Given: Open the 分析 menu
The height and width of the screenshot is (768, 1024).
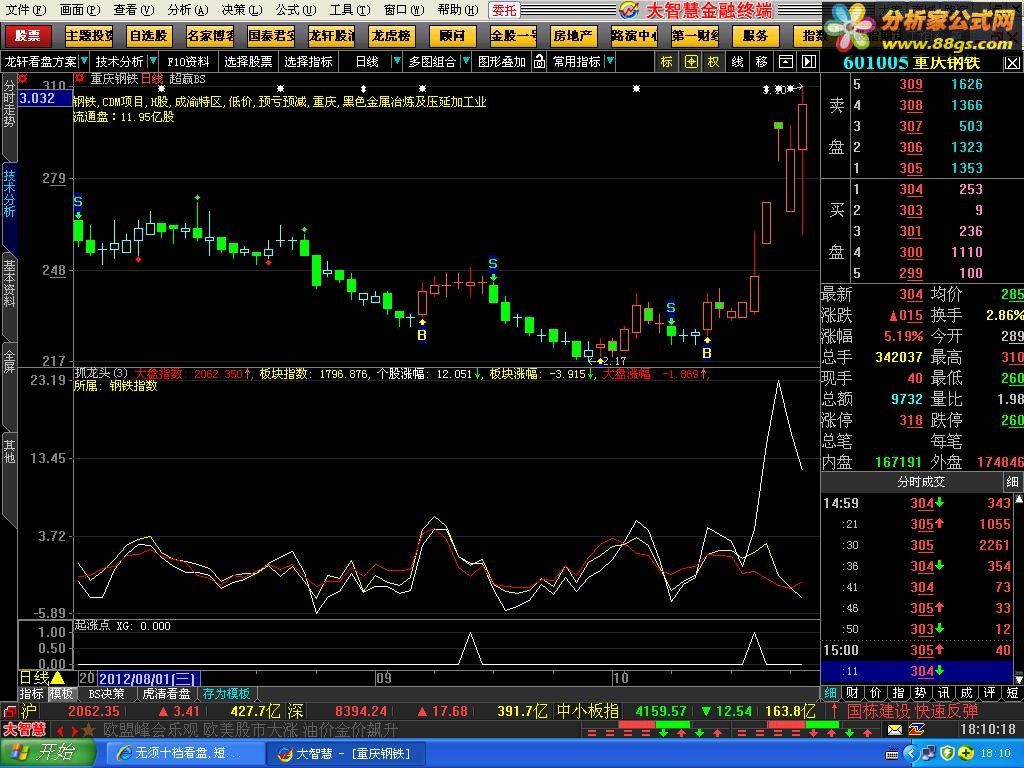Looking at the screenshot, I should (x=187, y=10).
